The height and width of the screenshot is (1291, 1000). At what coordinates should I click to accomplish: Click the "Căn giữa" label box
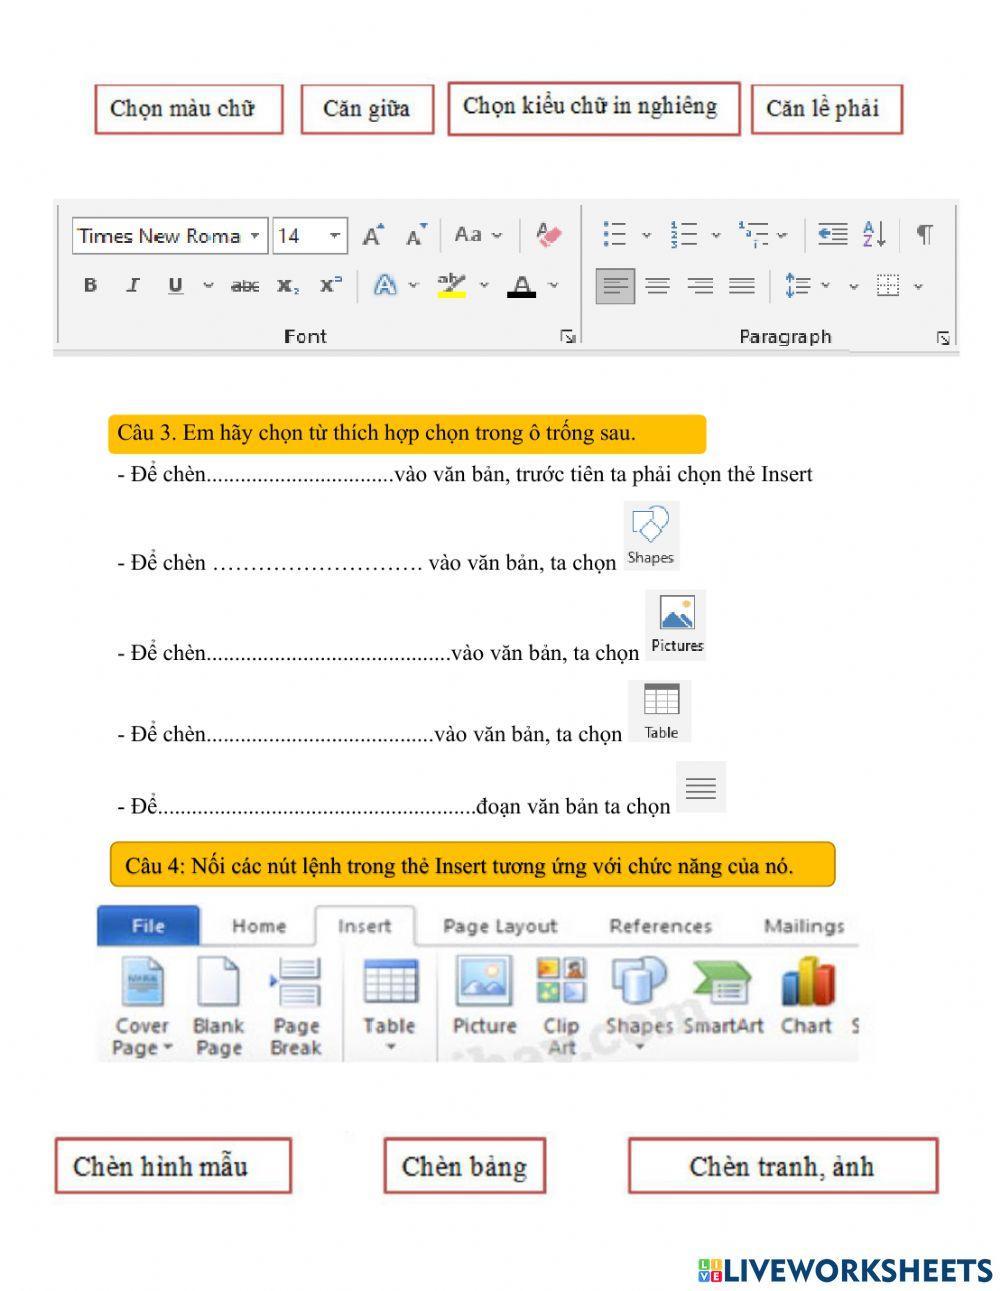click(366, 109)
